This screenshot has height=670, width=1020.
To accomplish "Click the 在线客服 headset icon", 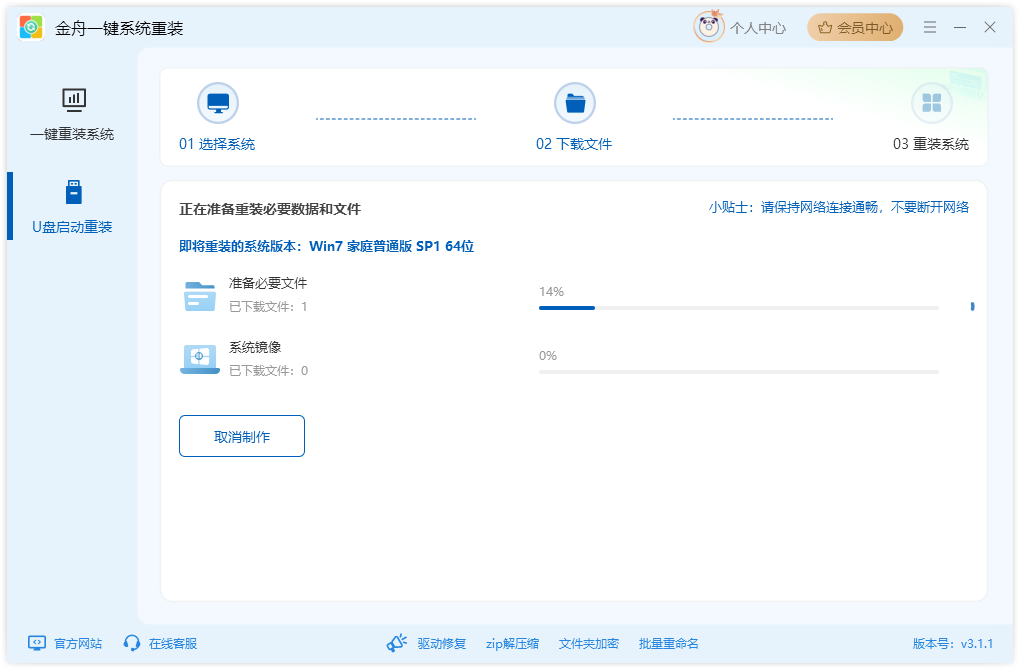I will [132, 643].
